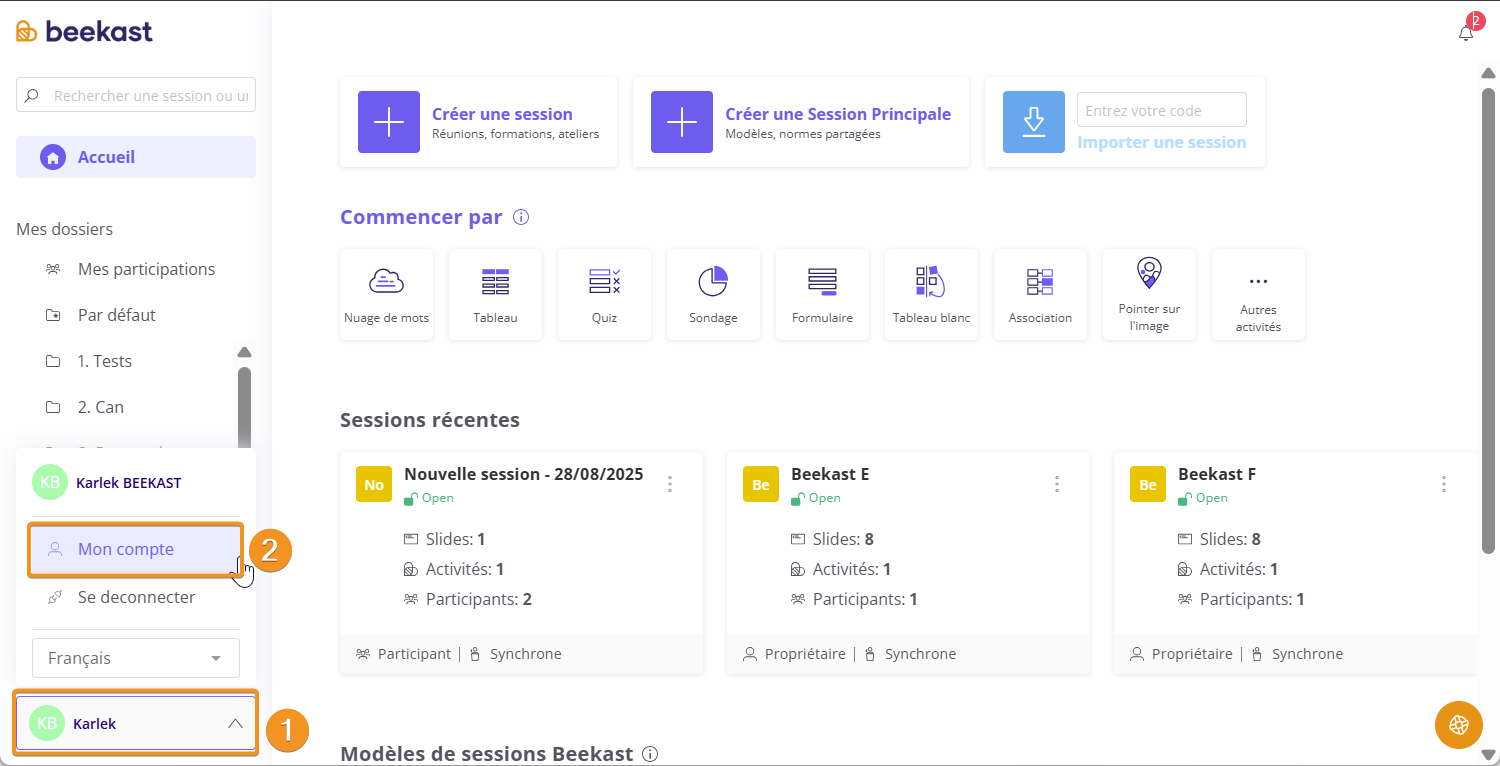Start a Sondage activity

pos(713,295)
